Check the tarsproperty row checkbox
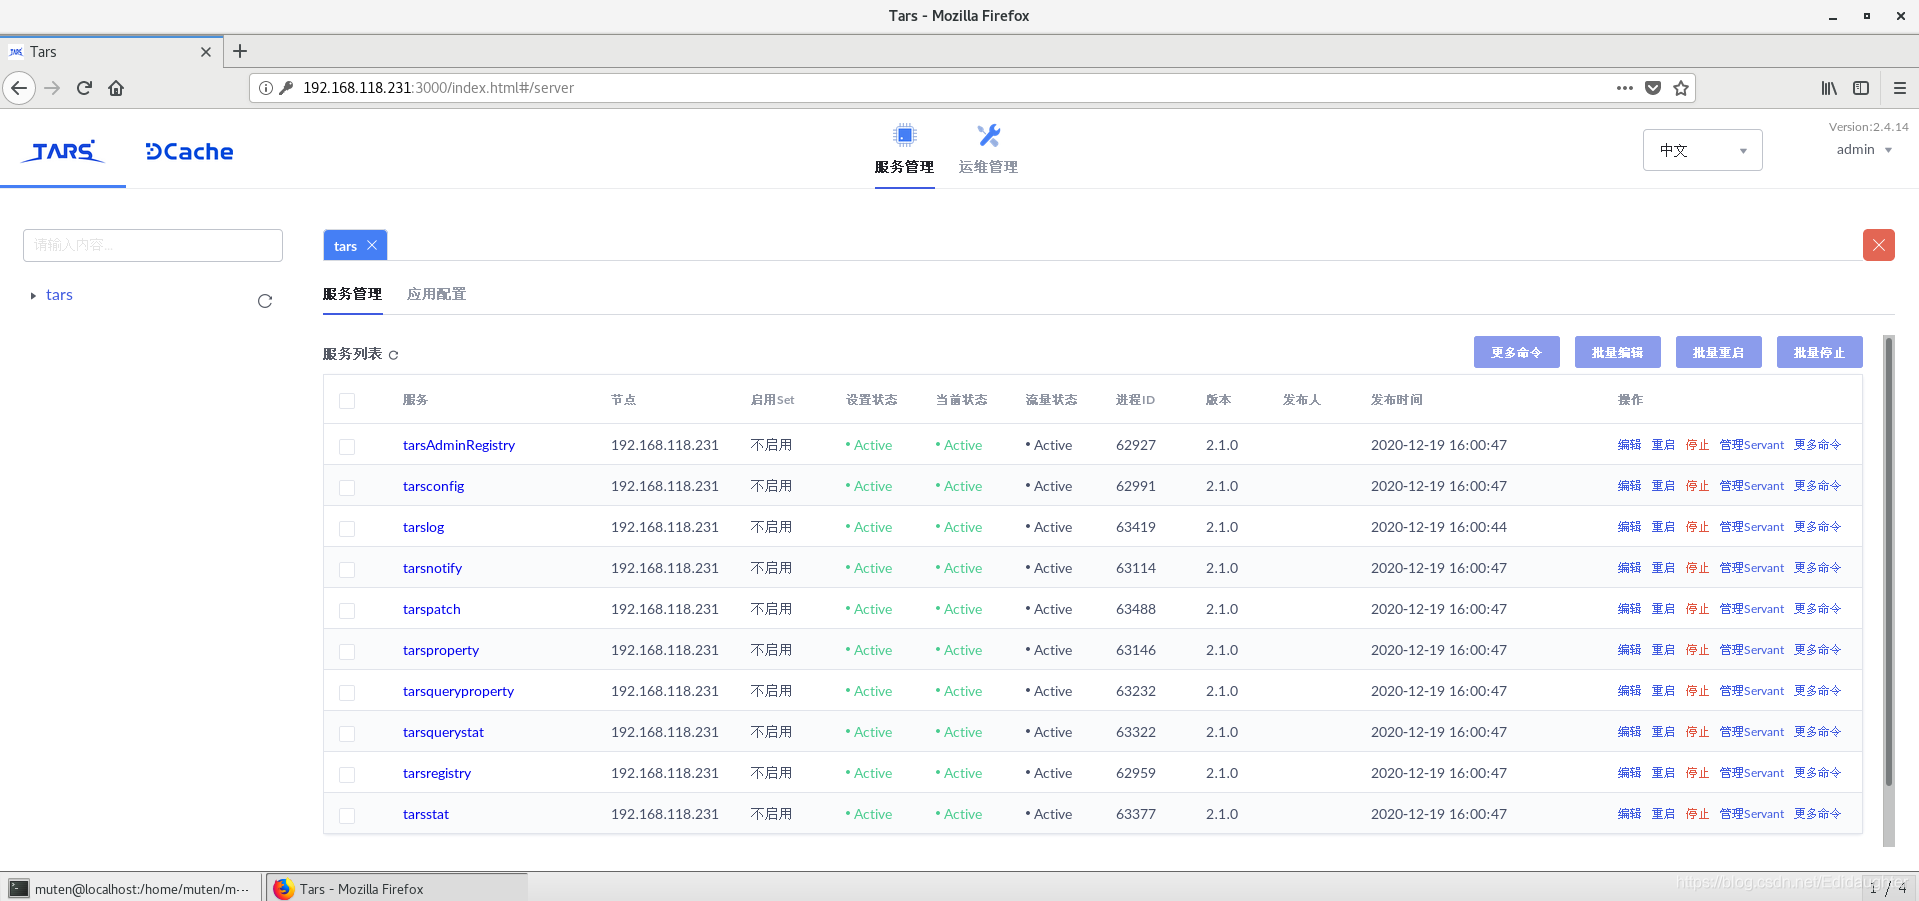 pos(347,651)
